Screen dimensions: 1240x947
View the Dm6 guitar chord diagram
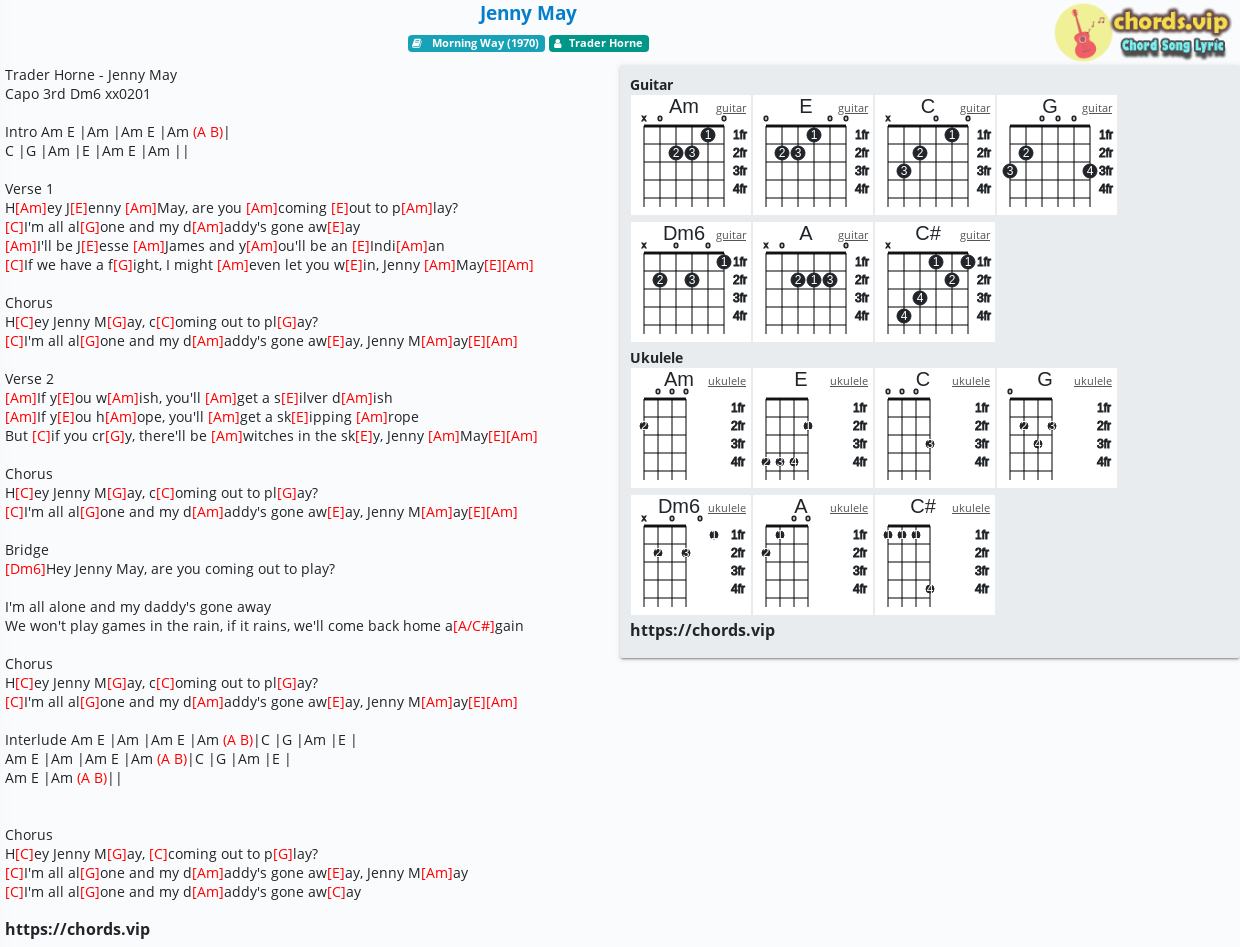point(691,282)
